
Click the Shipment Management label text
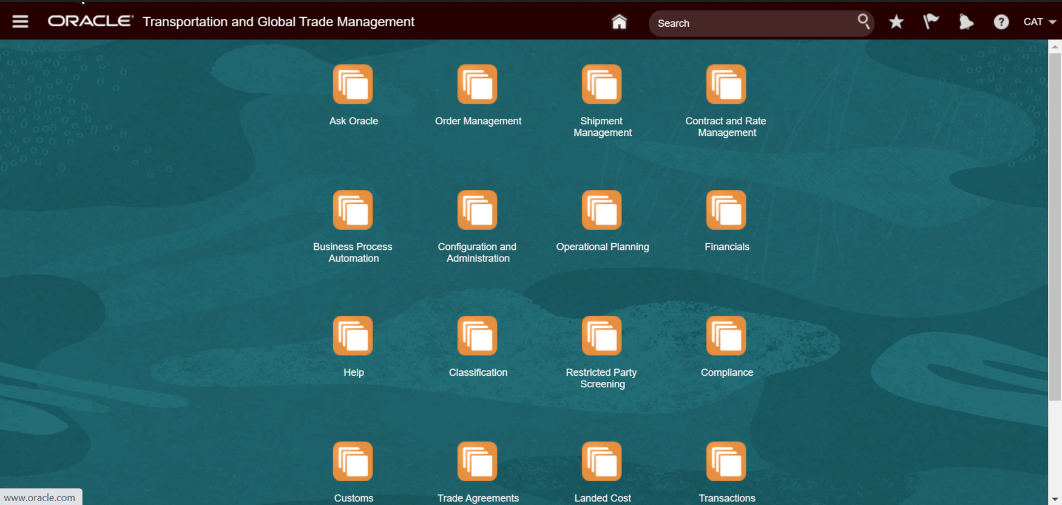pyautogui.click(x=602, y=127)
